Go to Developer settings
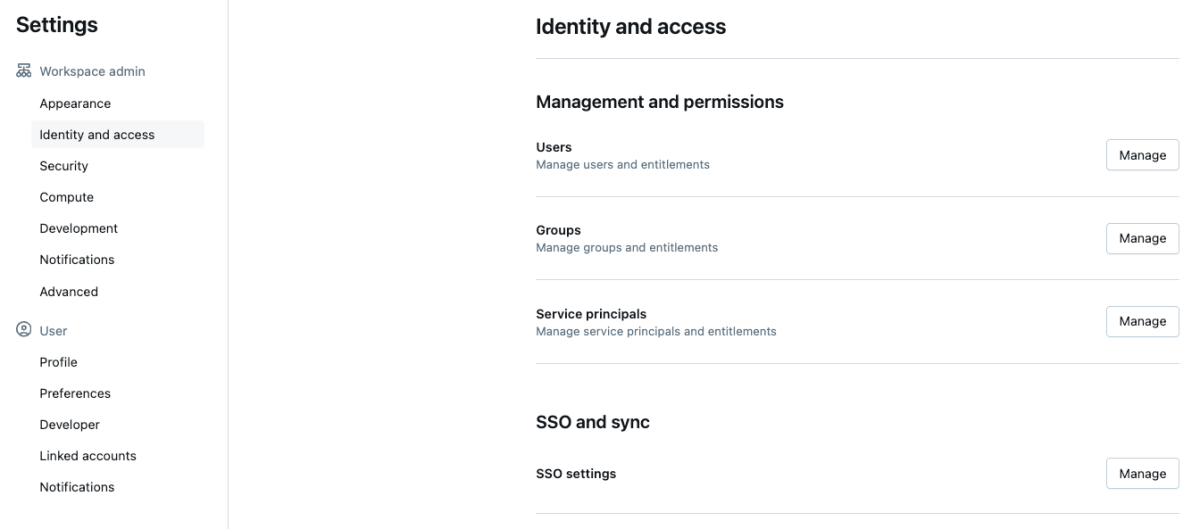The height and width of the screenshot is (529, 1200). (x=70, y=425)
